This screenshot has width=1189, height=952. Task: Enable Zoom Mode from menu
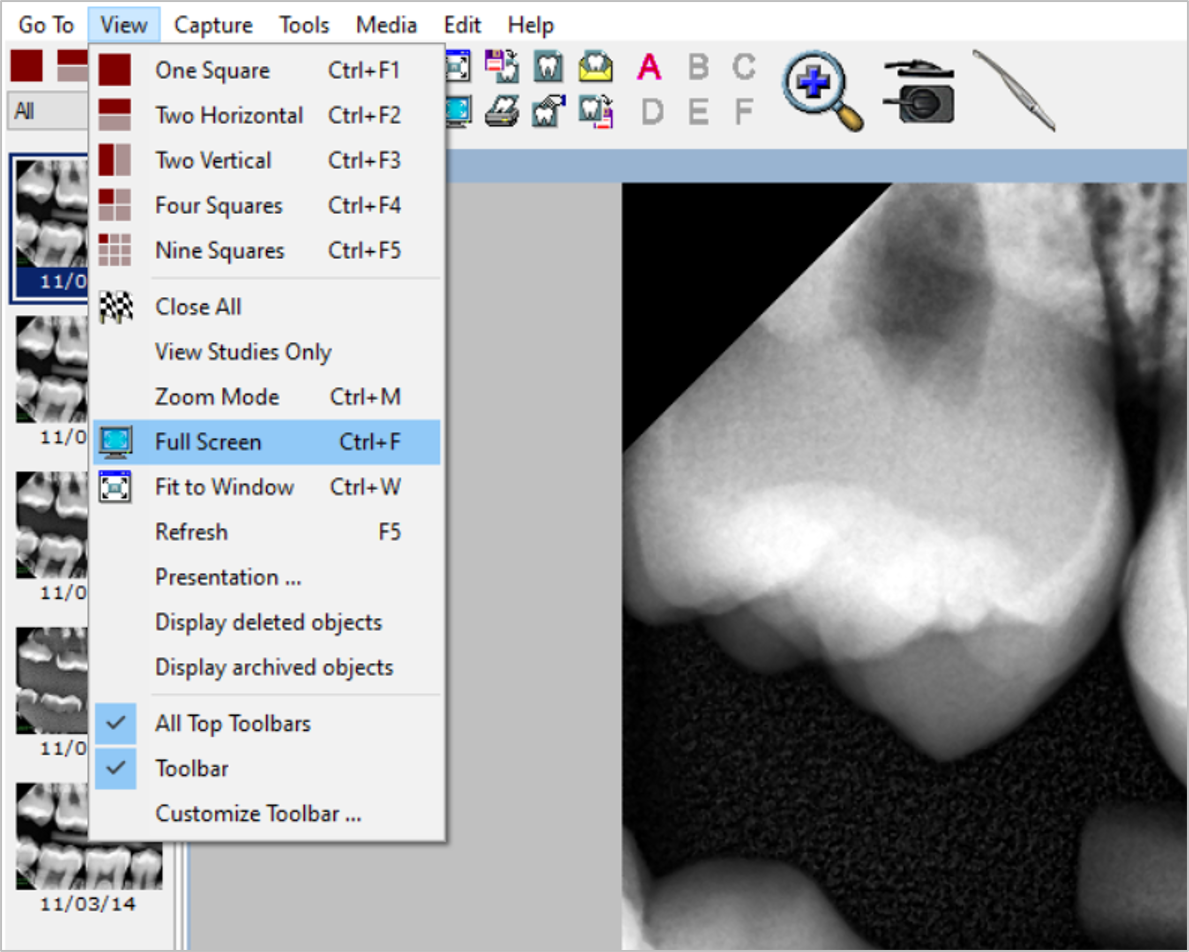pyautogui.click(x=267, y=397)
